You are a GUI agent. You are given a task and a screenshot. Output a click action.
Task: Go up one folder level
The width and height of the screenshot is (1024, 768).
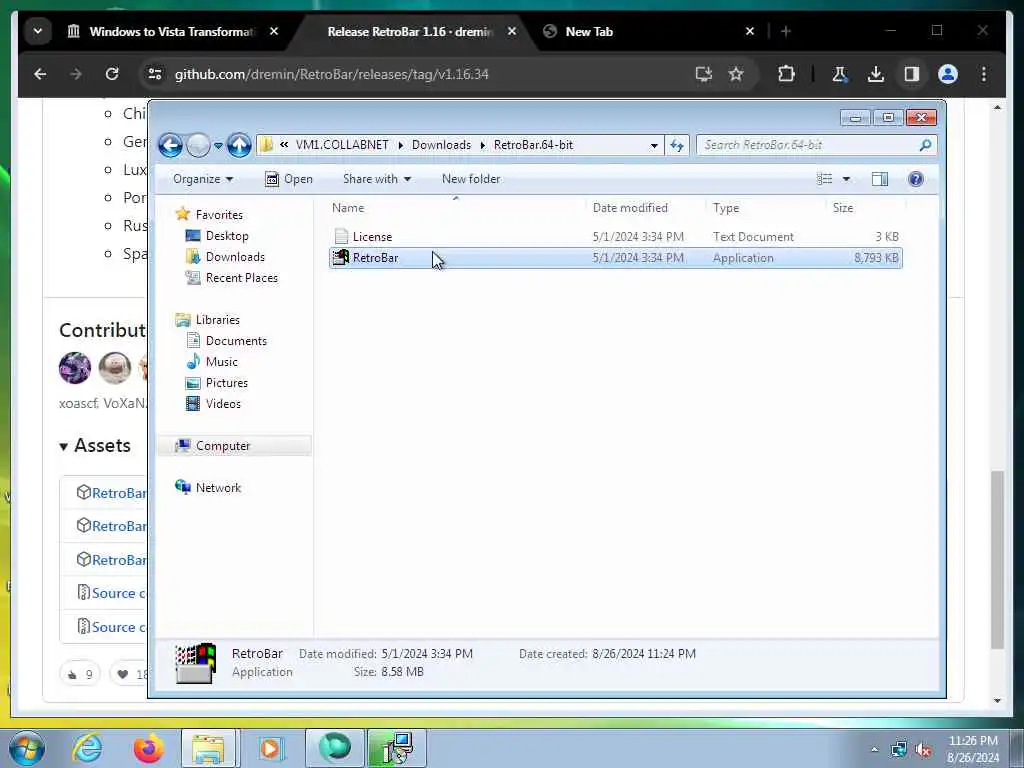click(x=239, y=145)
